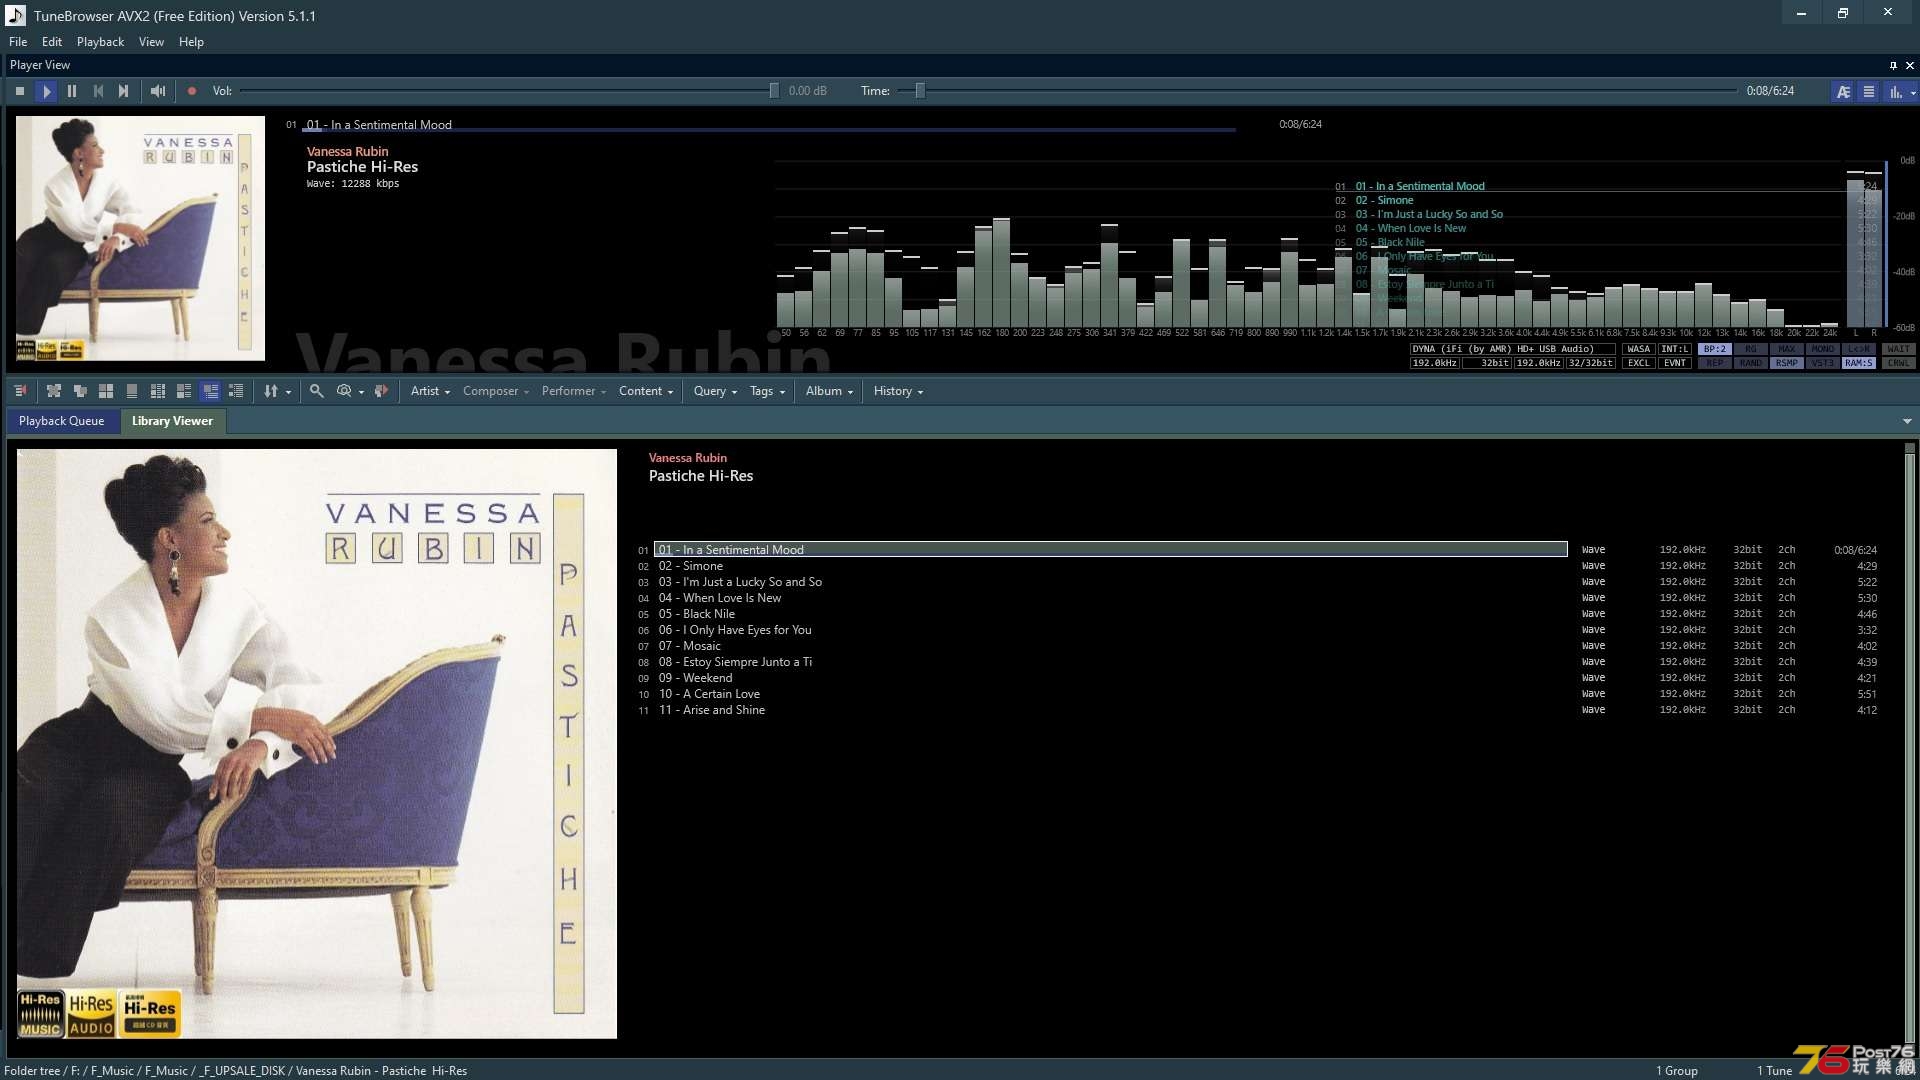Screen dimensions: 1920x1080
Task: Click the spectrum bar chart icon
Action: (1895, 91)
